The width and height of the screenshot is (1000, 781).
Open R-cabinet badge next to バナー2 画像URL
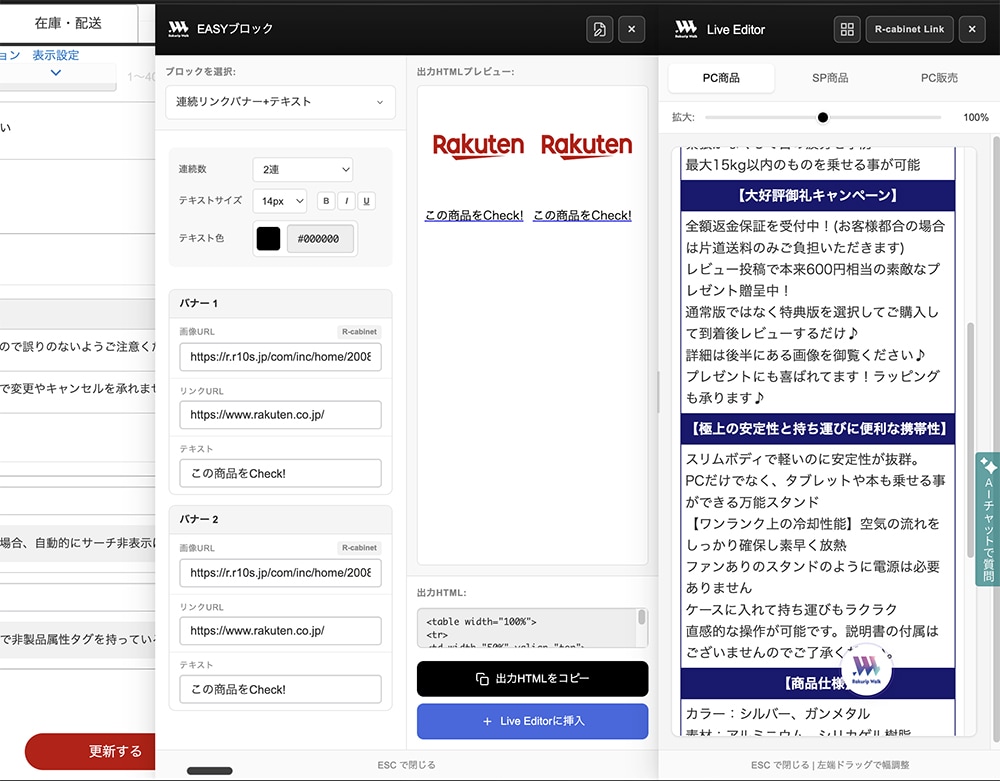coord(359,548)
